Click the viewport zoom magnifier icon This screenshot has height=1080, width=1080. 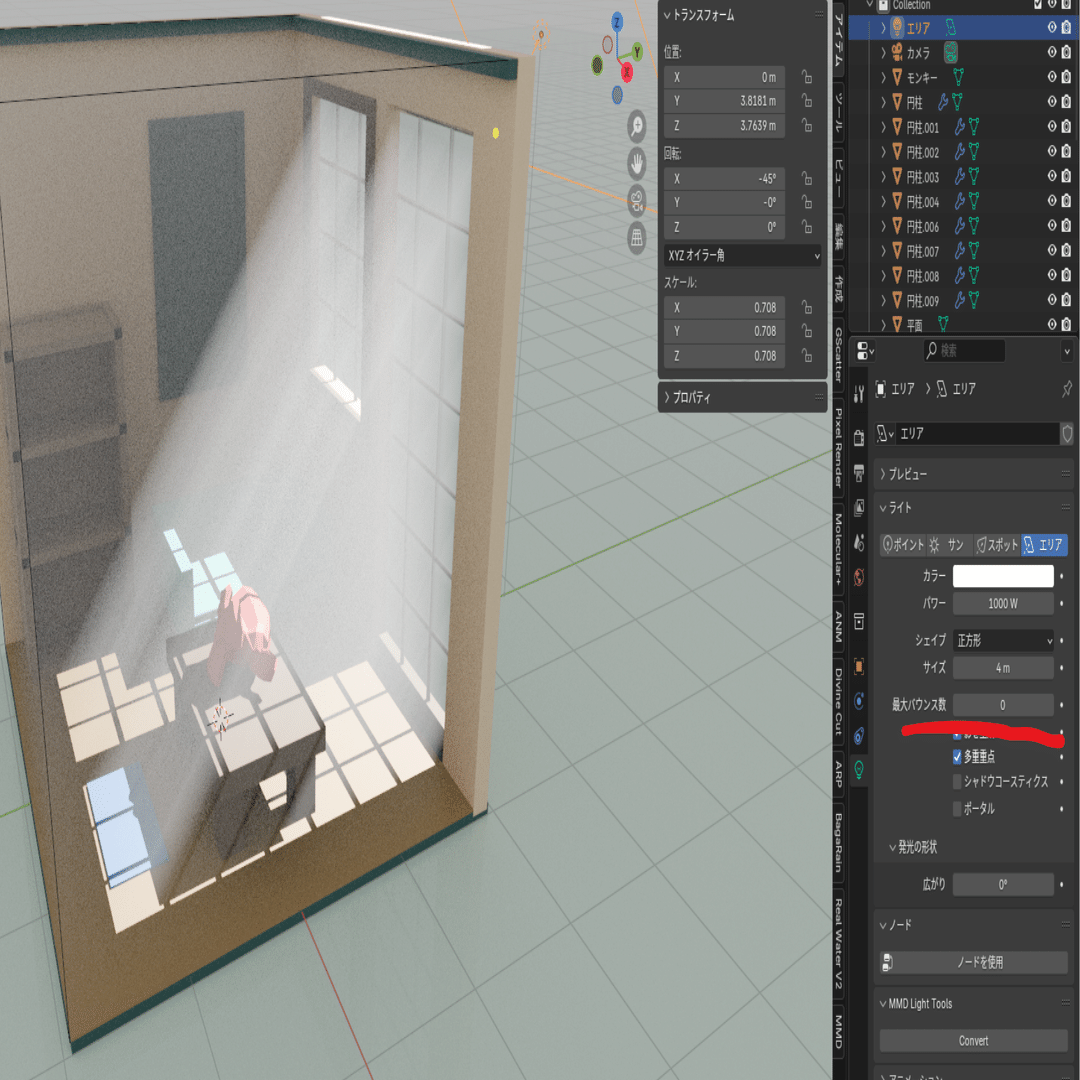pyautogui.click(x=636, y=126)
